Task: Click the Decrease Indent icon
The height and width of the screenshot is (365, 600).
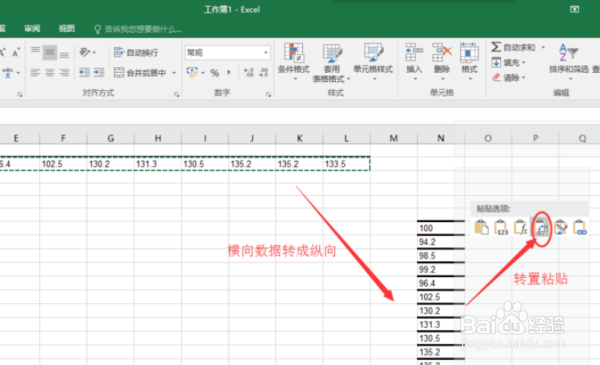Action: click(84, 72)
